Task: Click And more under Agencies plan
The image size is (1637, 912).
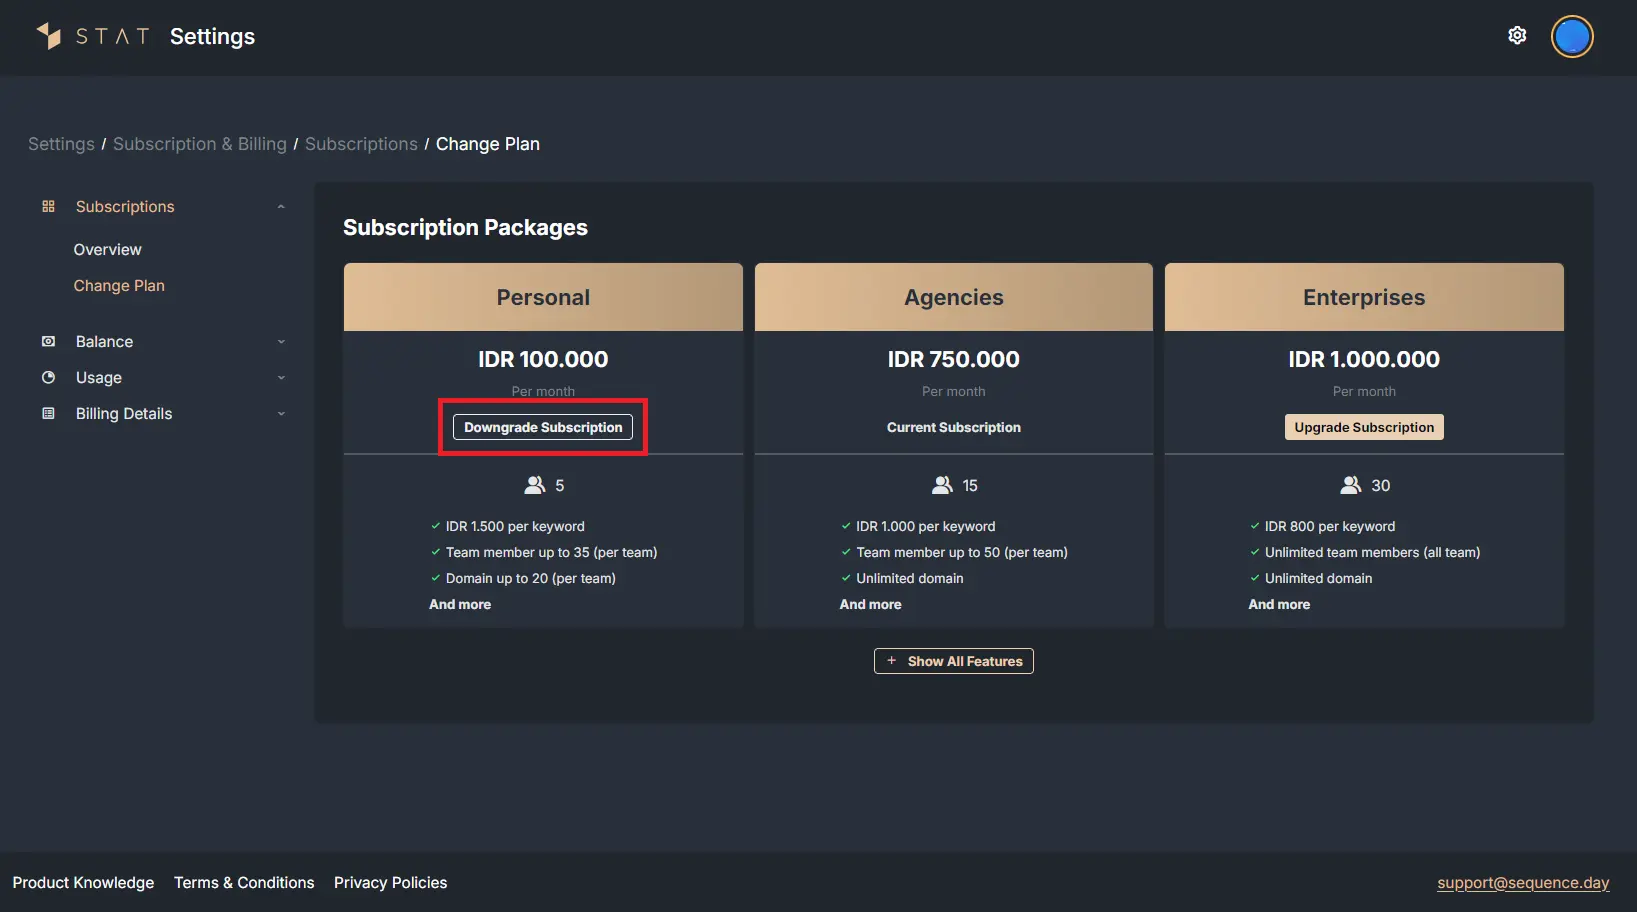Action: click(x=870, y=604)
